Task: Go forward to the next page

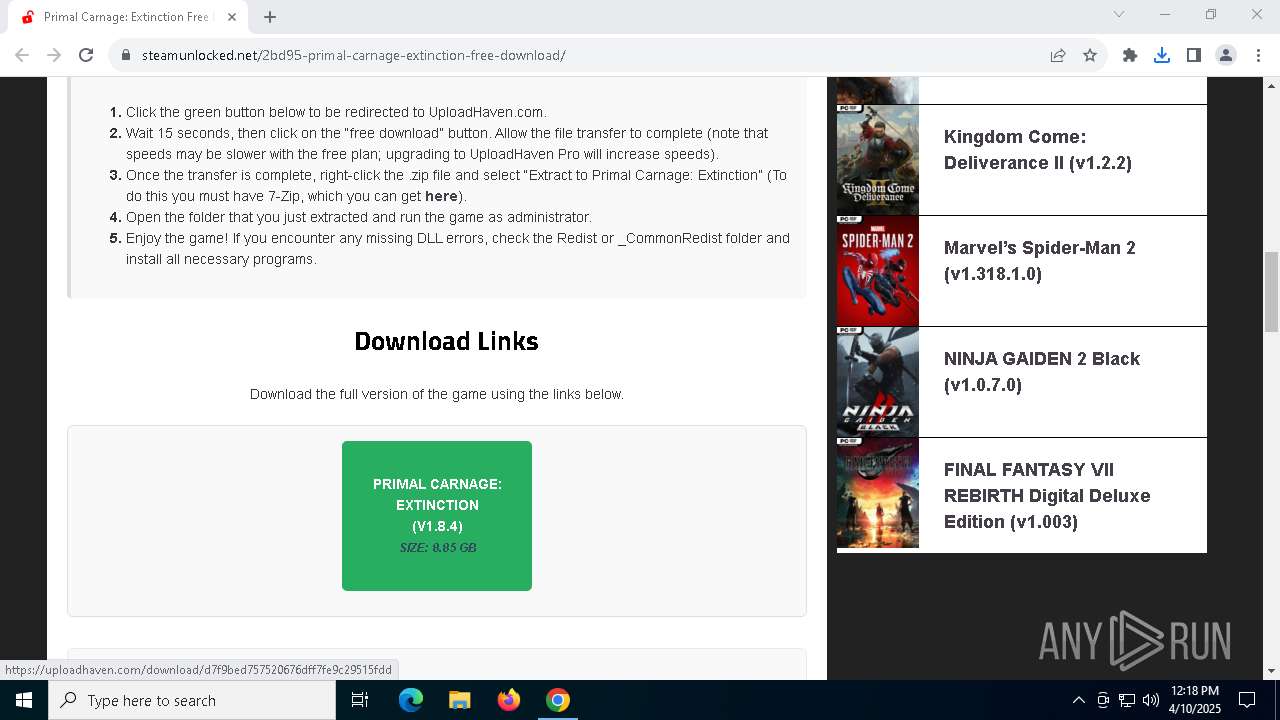Action: click(54, 55)
